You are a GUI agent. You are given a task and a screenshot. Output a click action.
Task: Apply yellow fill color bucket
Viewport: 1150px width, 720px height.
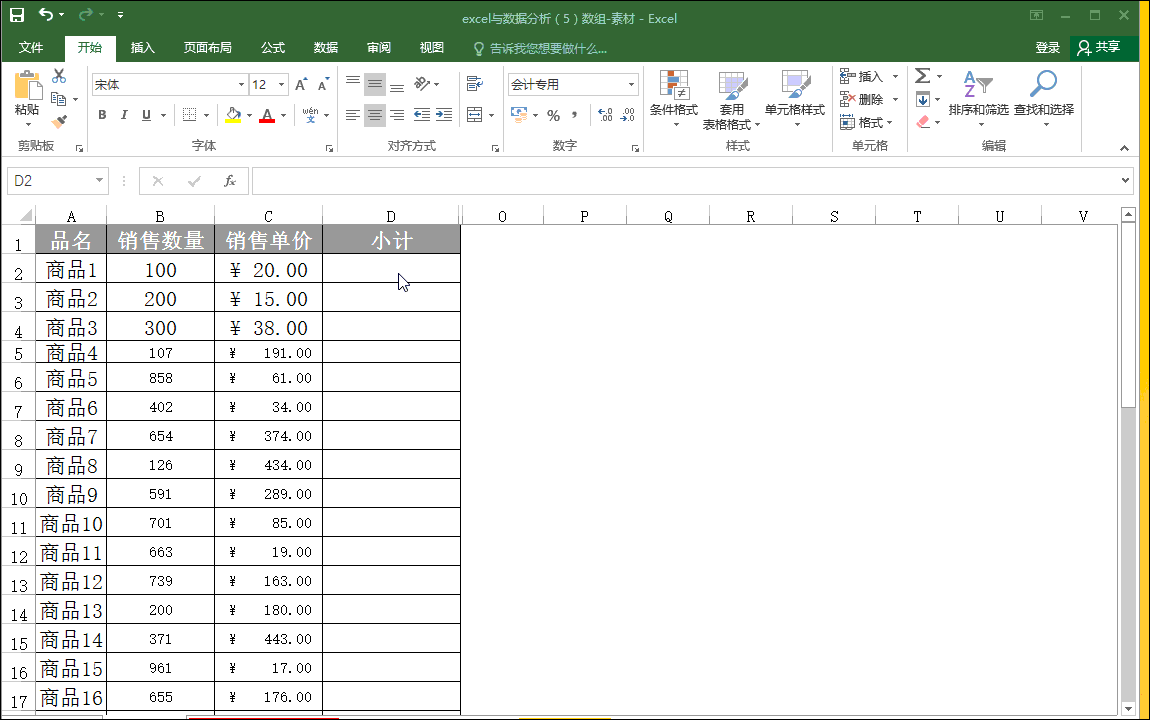coord(233,115)
